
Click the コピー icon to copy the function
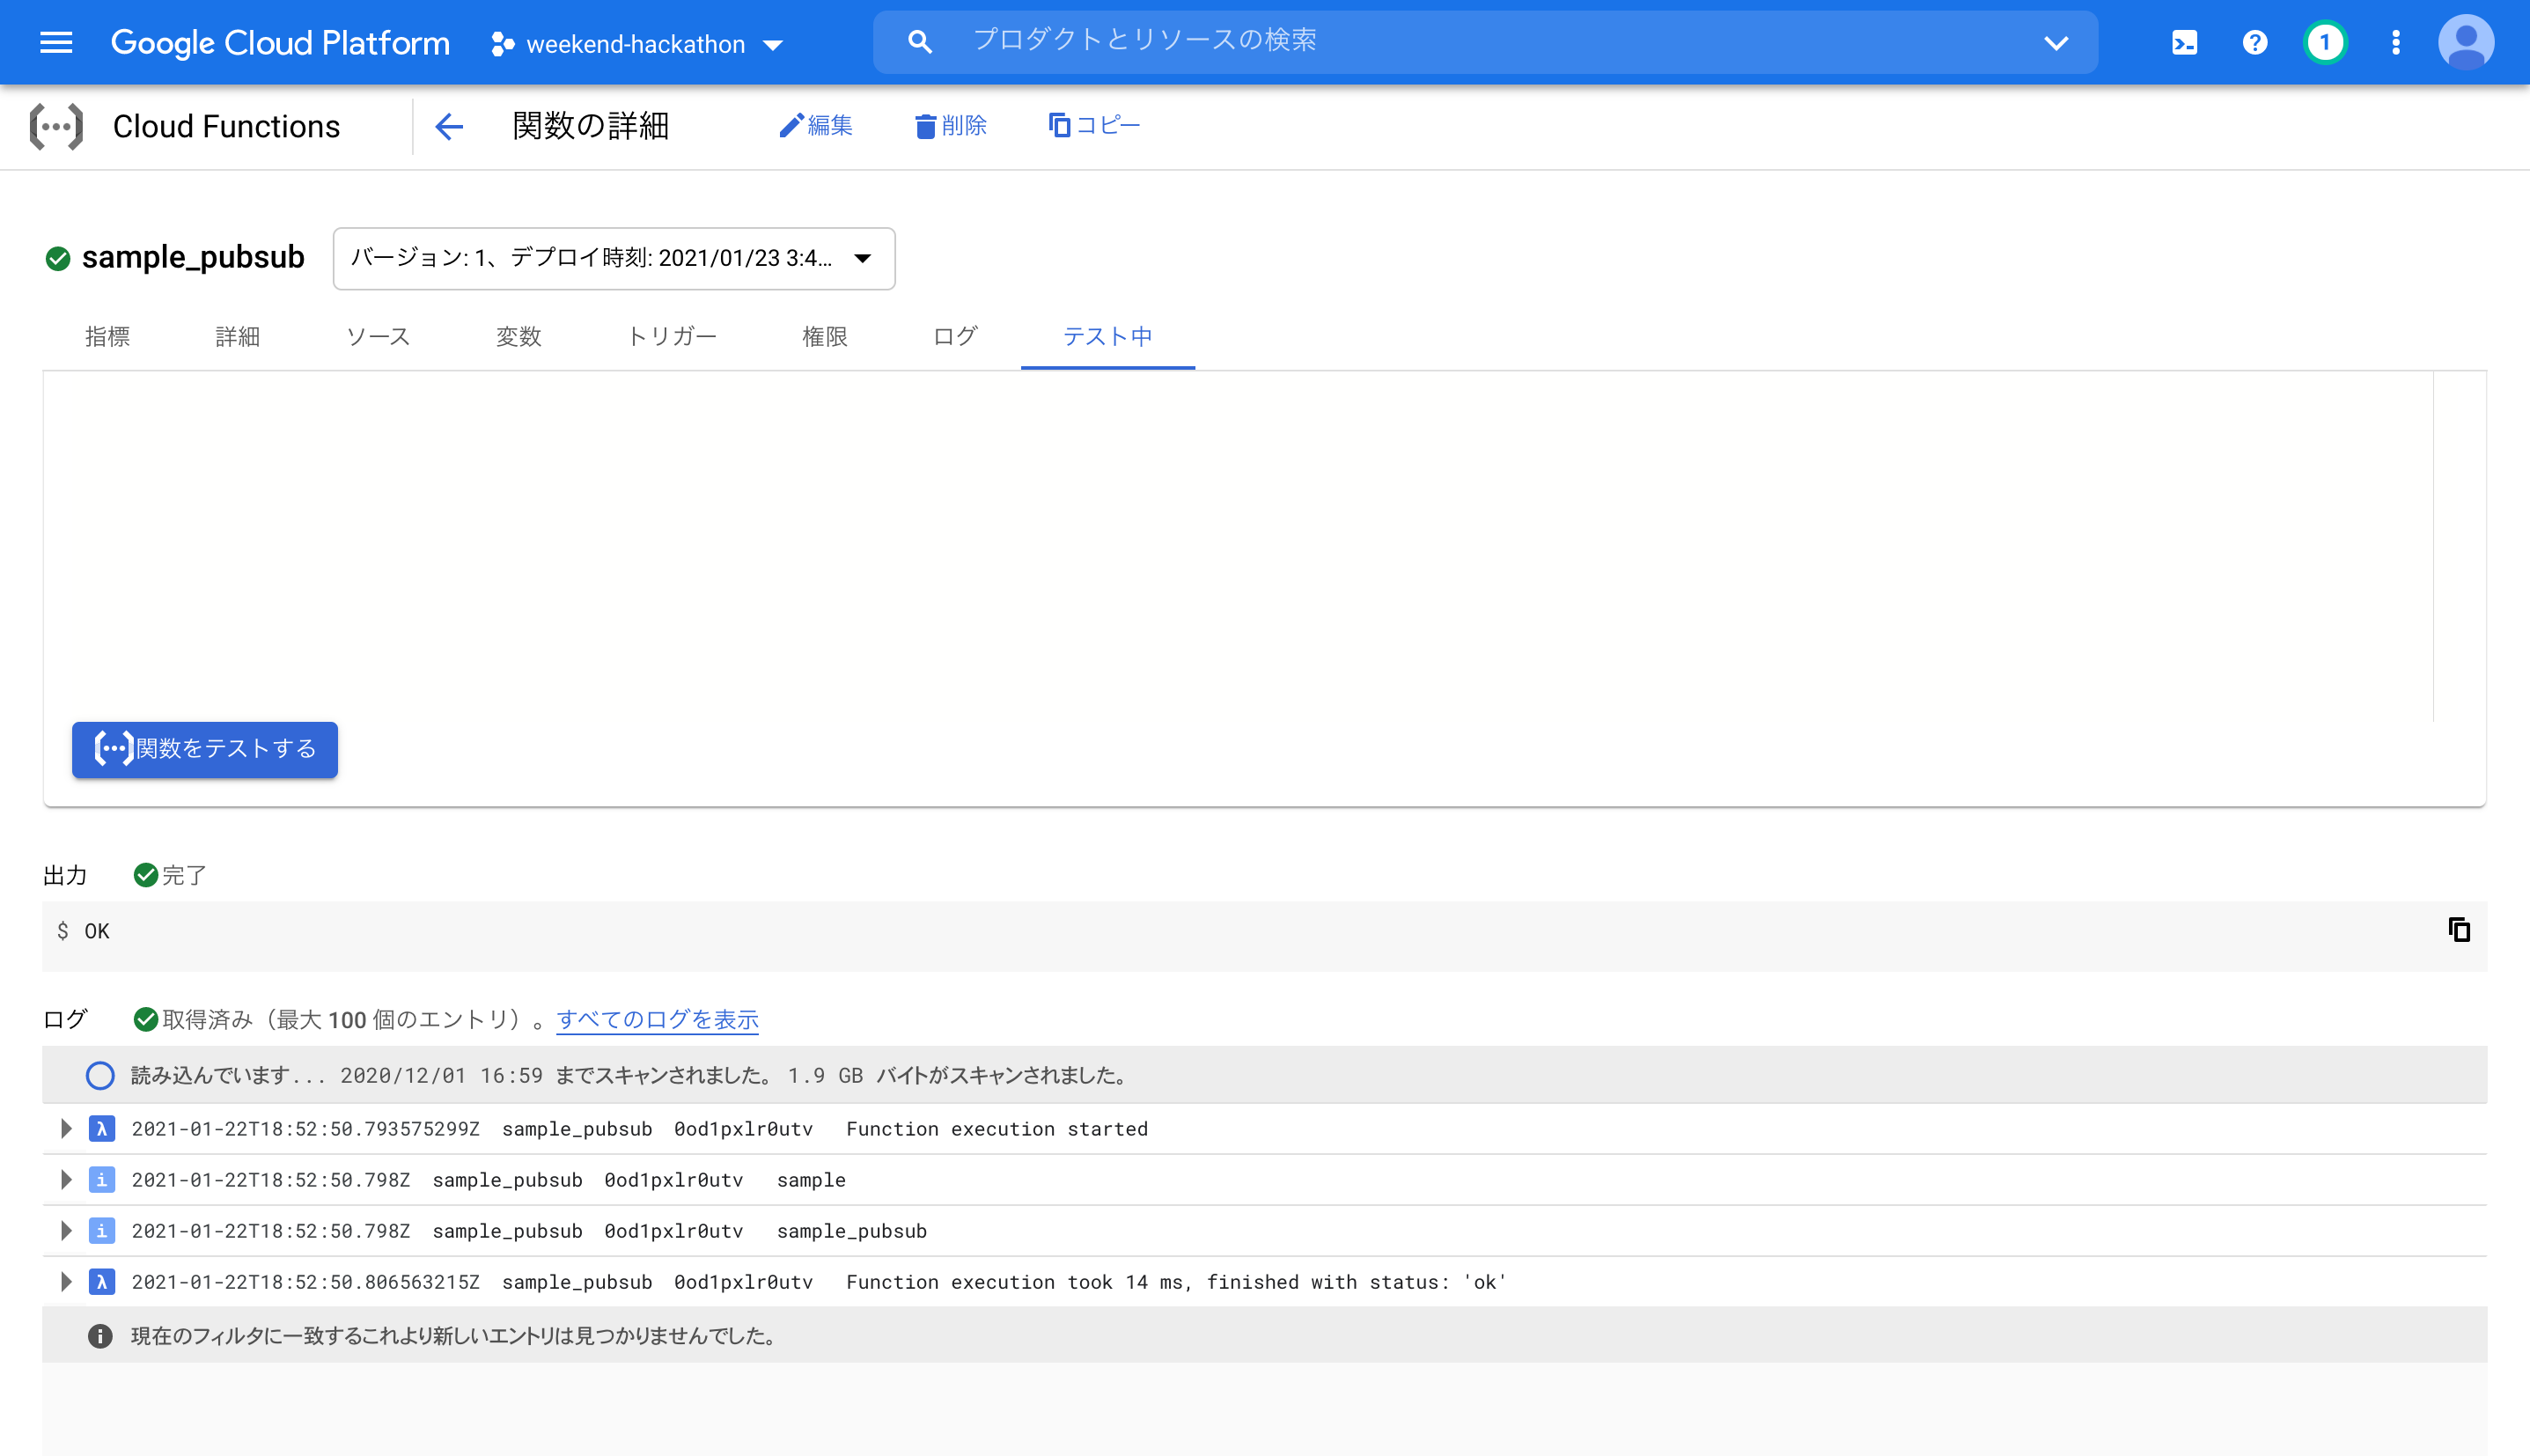pyautogui.click(x=1060, y=125)
